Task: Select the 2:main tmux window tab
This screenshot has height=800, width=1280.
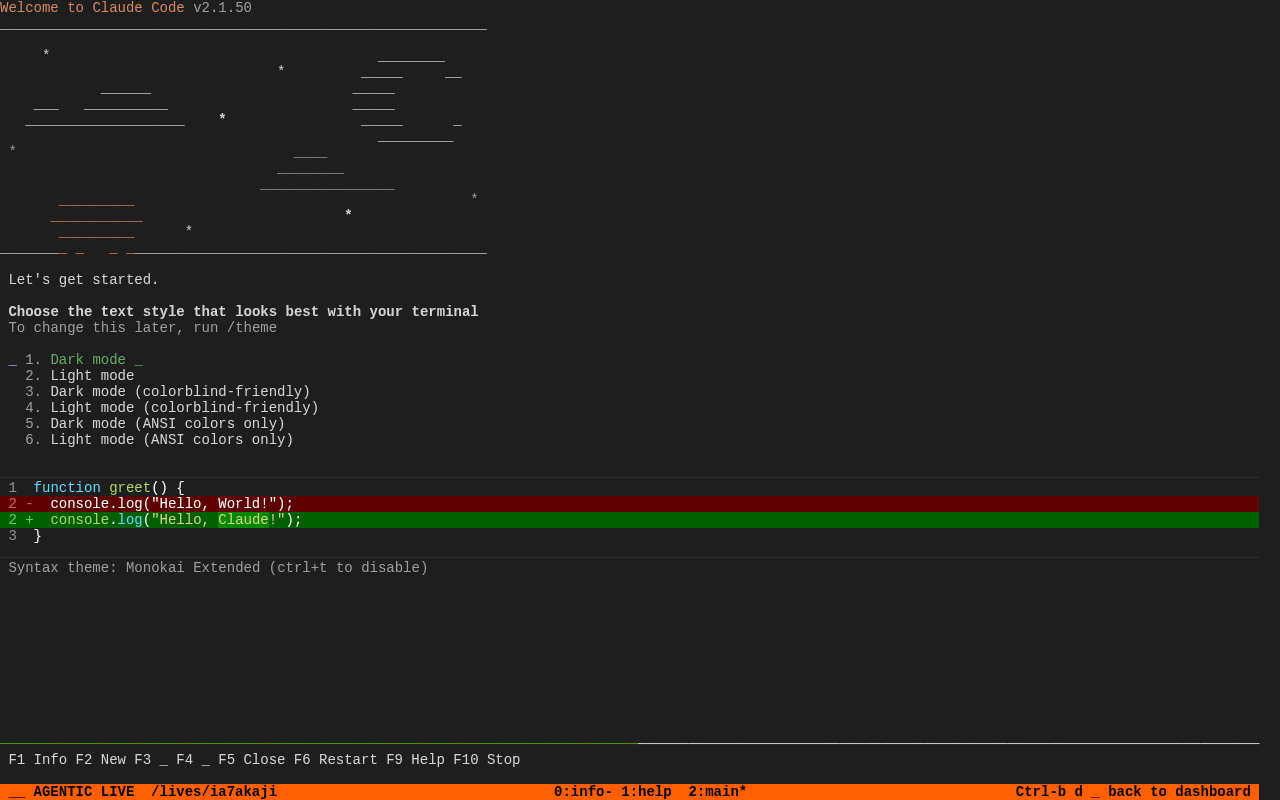Action: (x=717, y=792)
